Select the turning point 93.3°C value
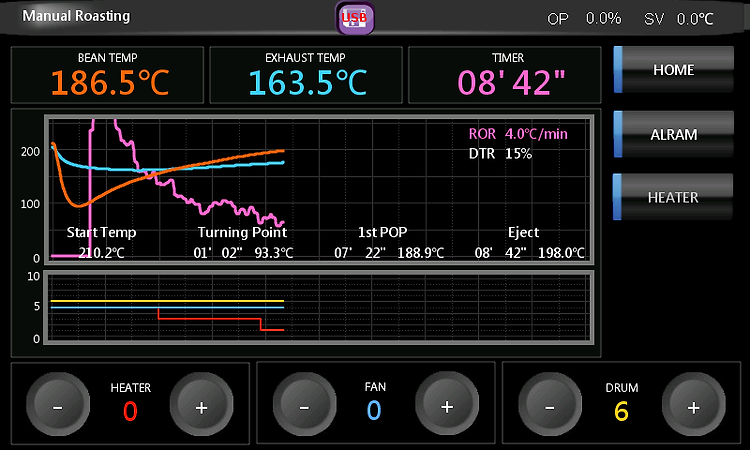The image size is (750, 450). tap(274, 252)
